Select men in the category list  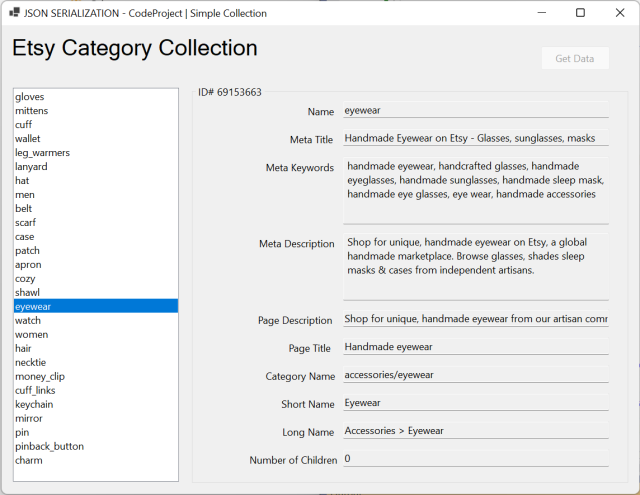[96, 195]
